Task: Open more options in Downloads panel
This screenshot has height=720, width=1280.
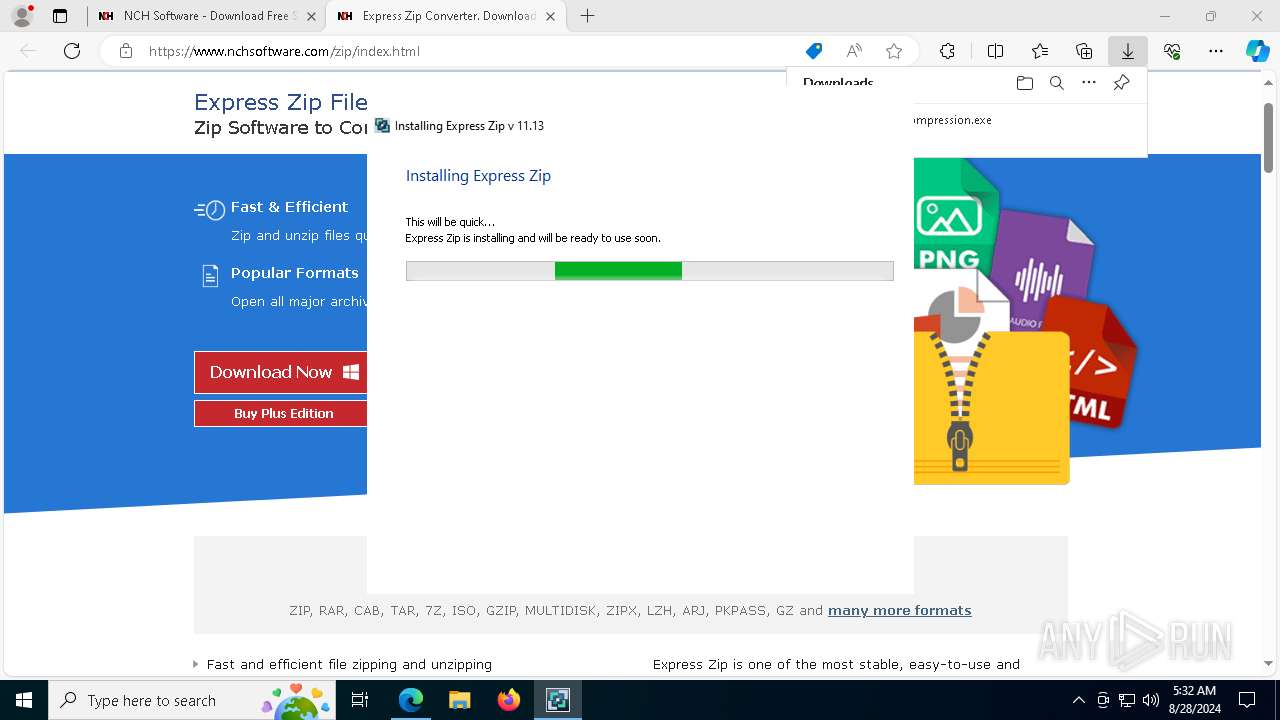Action: click(x=1089, y=83)
